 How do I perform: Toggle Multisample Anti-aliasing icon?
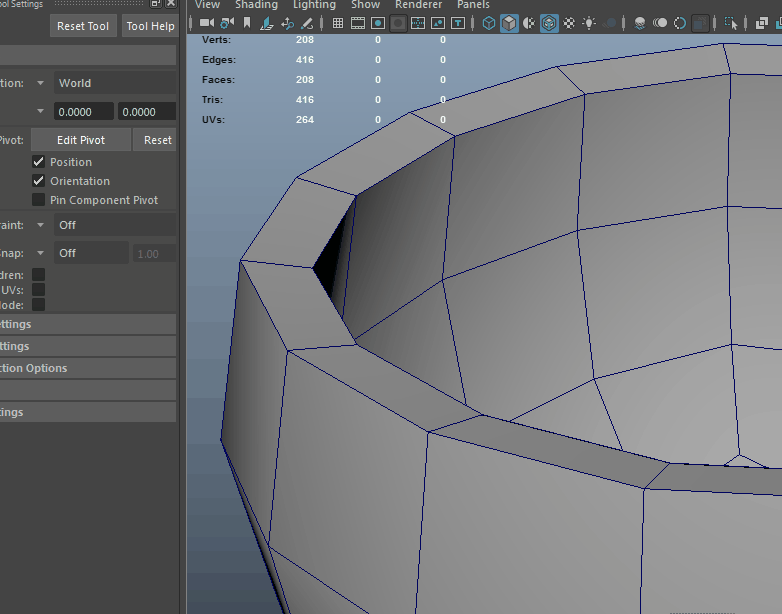click(x=680, y=23)
